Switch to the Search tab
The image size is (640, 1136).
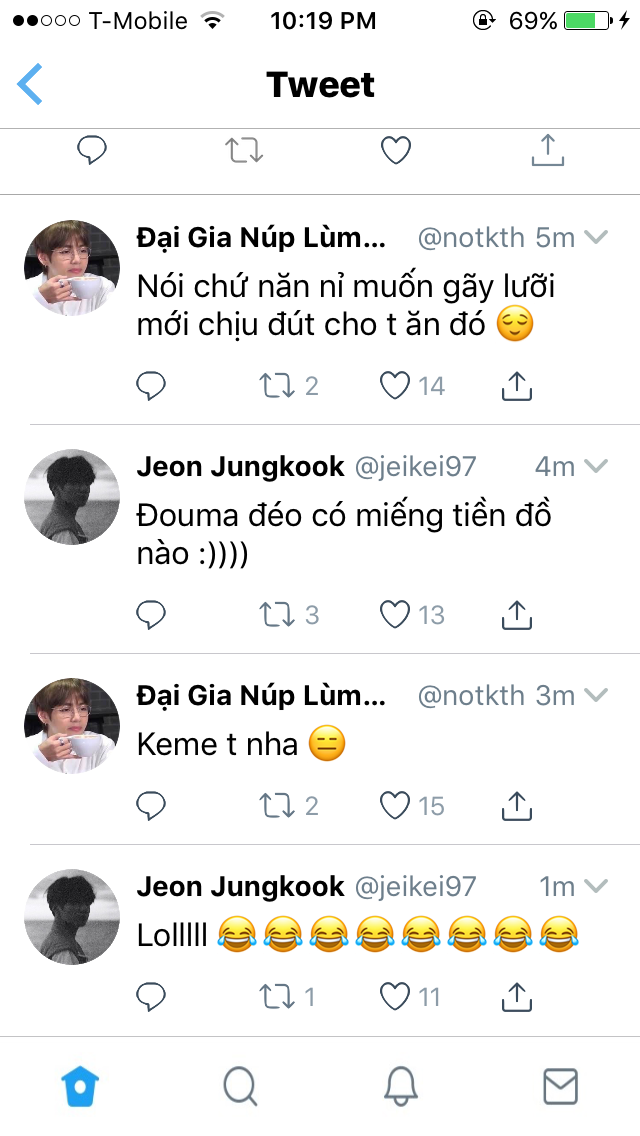(x=240, y=1086)
